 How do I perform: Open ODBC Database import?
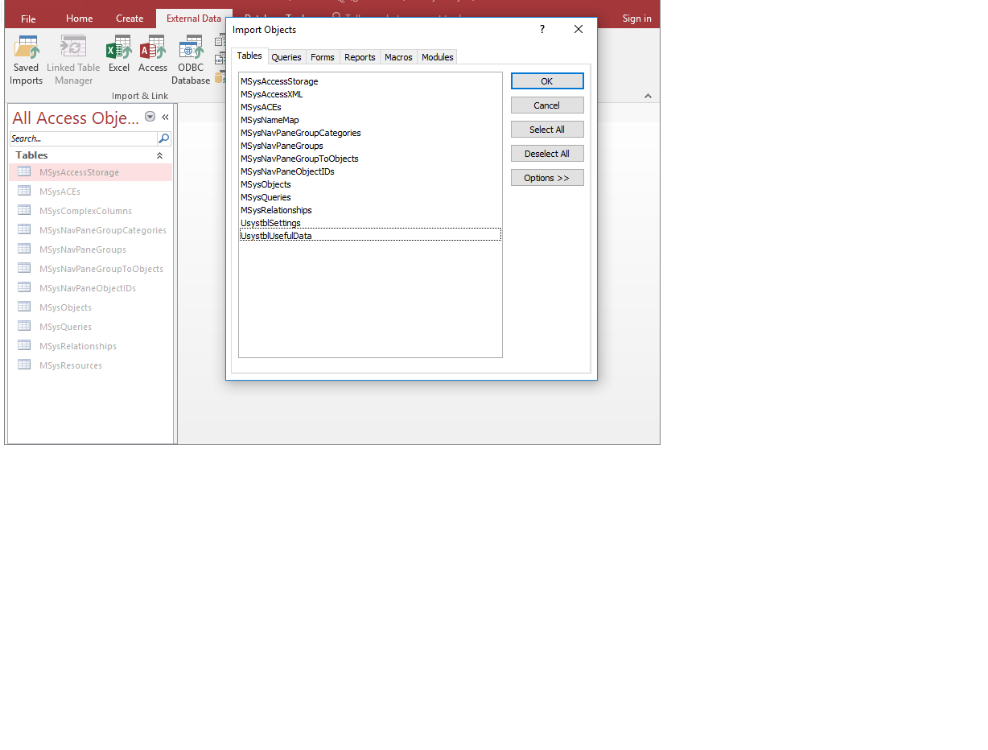[190, 61]
